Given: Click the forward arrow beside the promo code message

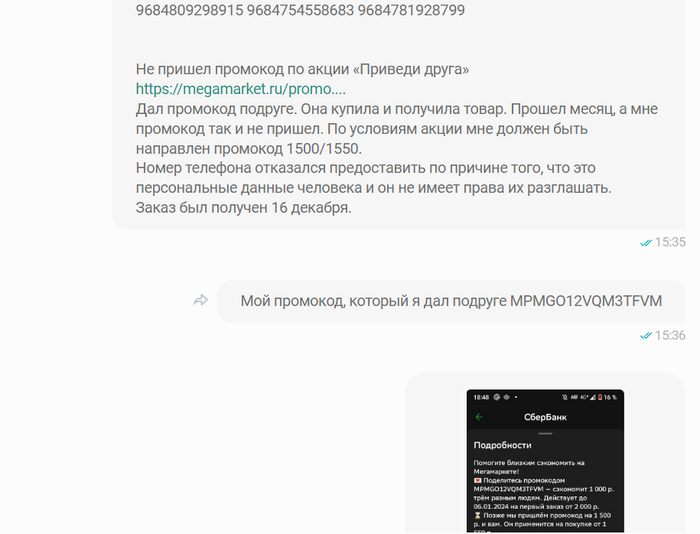Looking at the screenshot, I should point(200,300).
